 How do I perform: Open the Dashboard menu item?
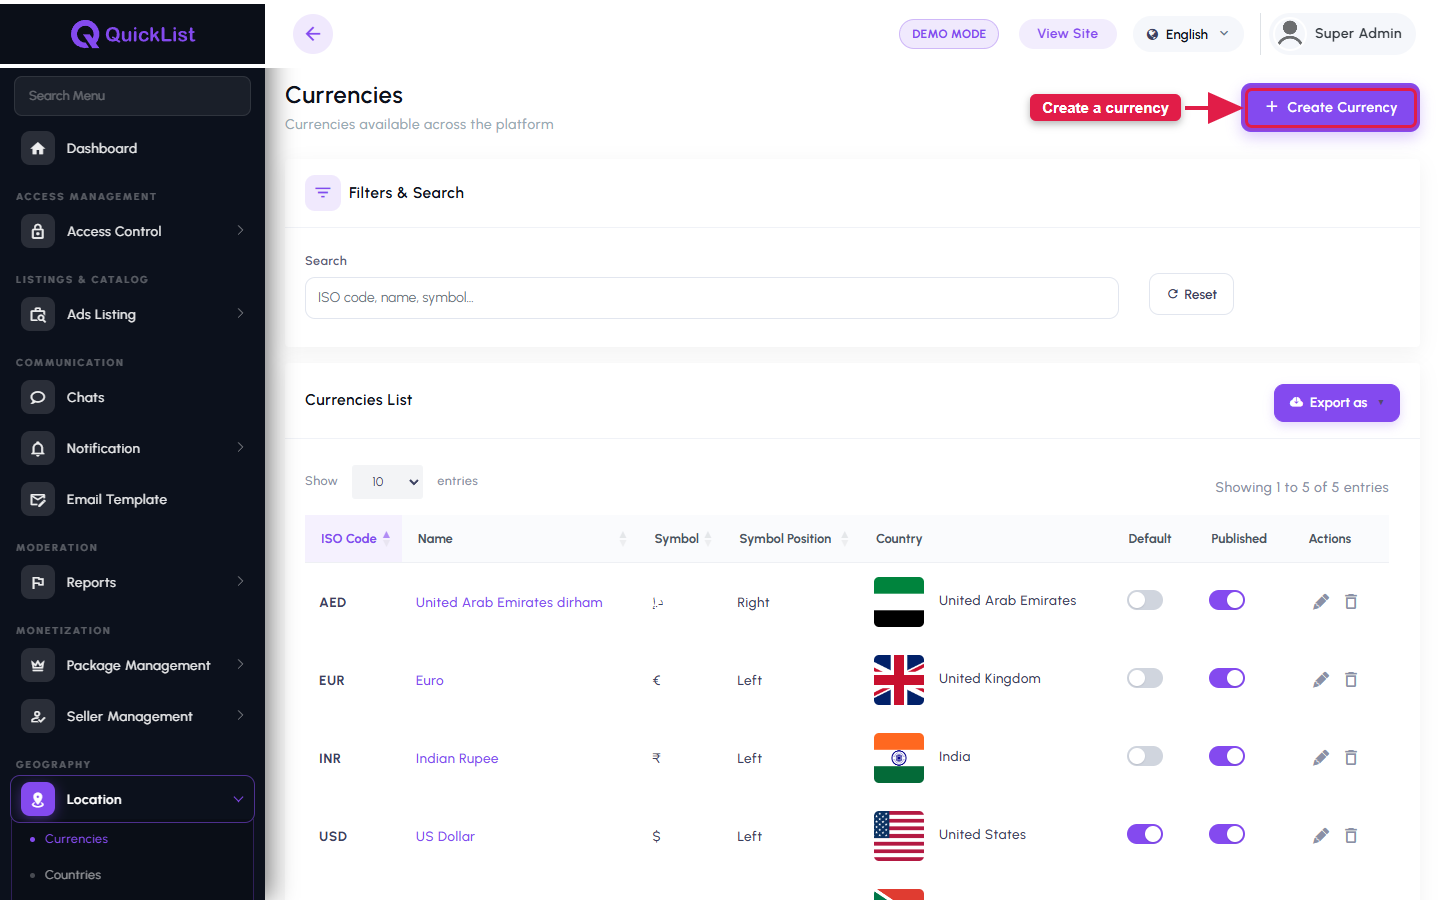(132, 148)
